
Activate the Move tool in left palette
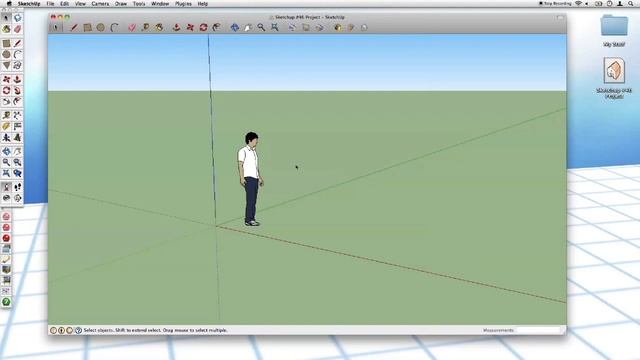coord(6,80)
